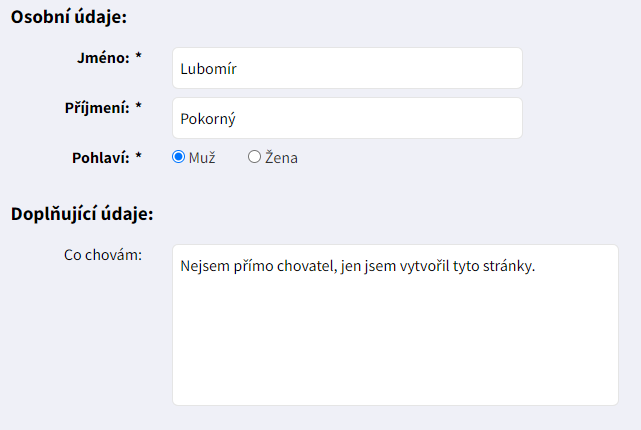Viewport: 641px width, 430px height.
Task: Click the Jméno field label
Action: 103,58
